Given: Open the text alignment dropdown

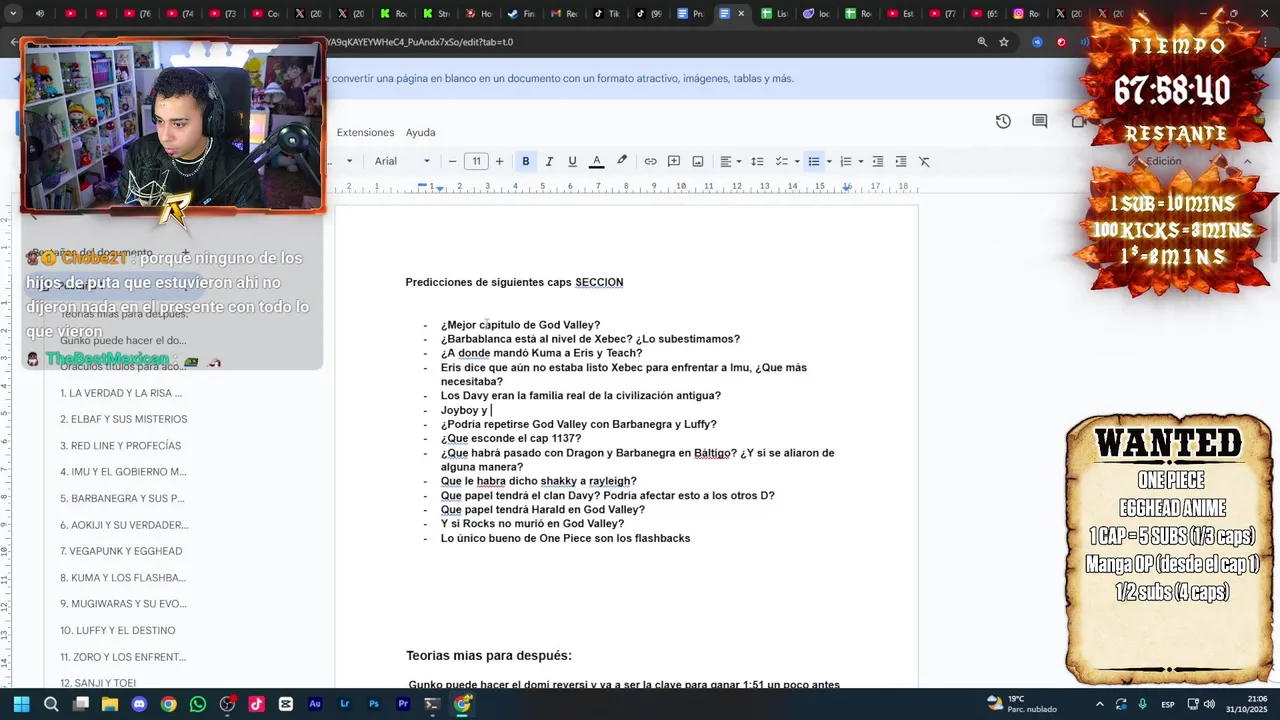Looking at the screenshot, I should coord(731,161).
